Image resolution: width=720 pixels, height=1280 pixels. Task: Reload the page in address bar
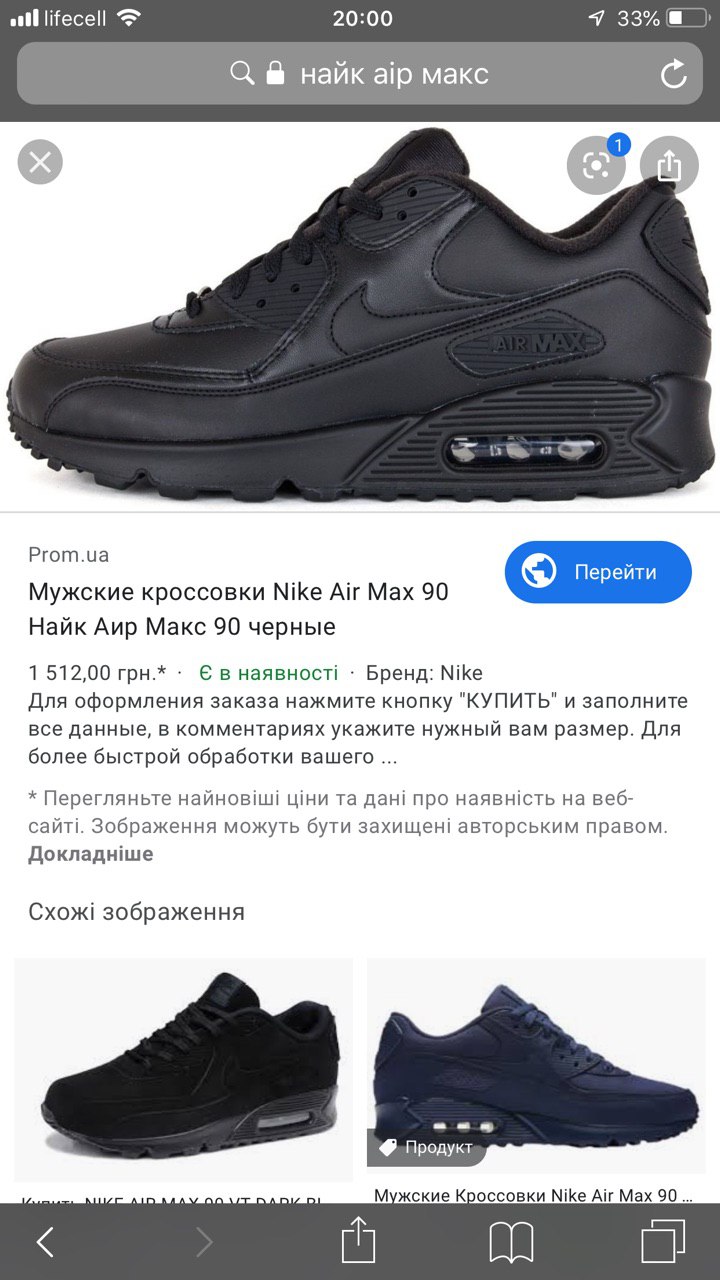click(x=674, y=74)
